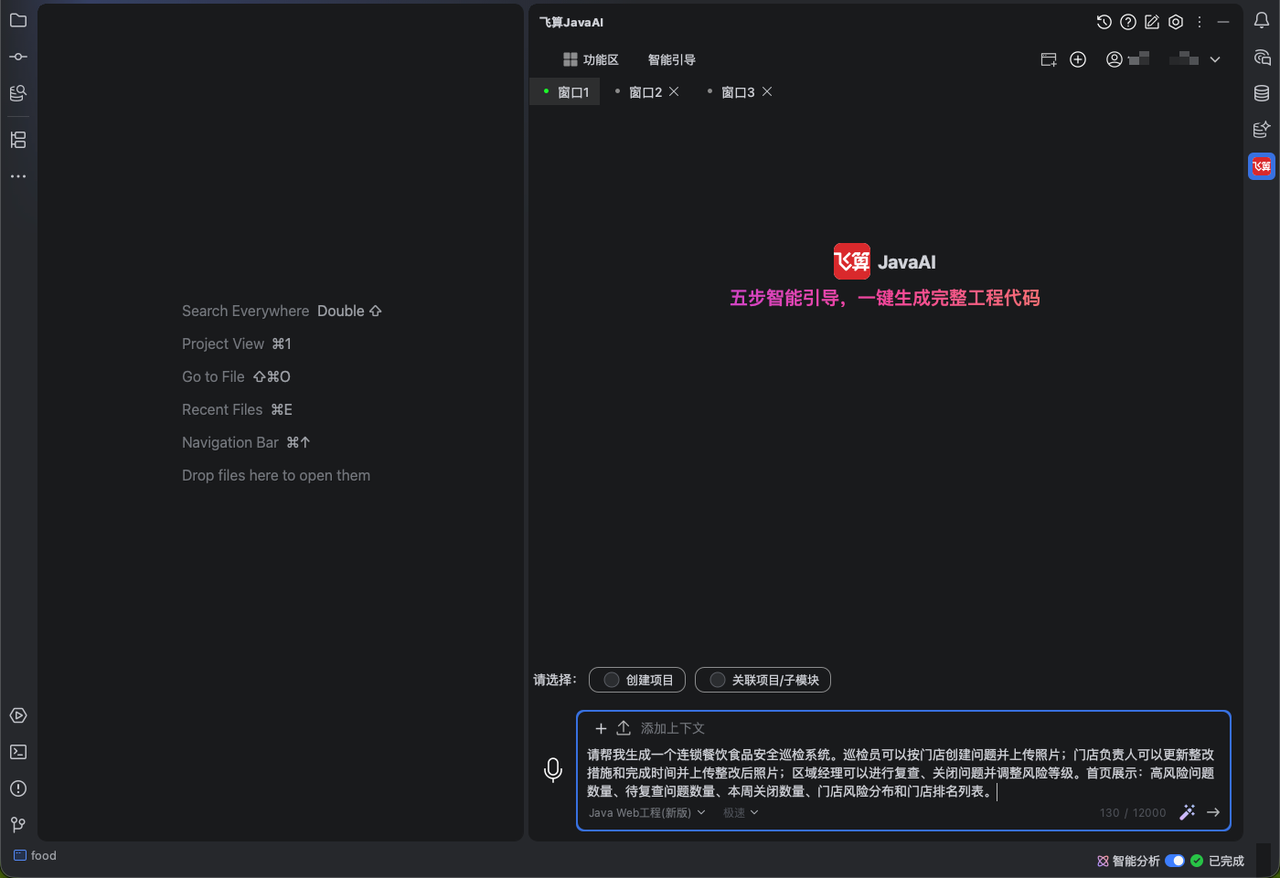
Task: Click the 智能分析 atom icon in status bar
Action: click(x=1103, y=861)
